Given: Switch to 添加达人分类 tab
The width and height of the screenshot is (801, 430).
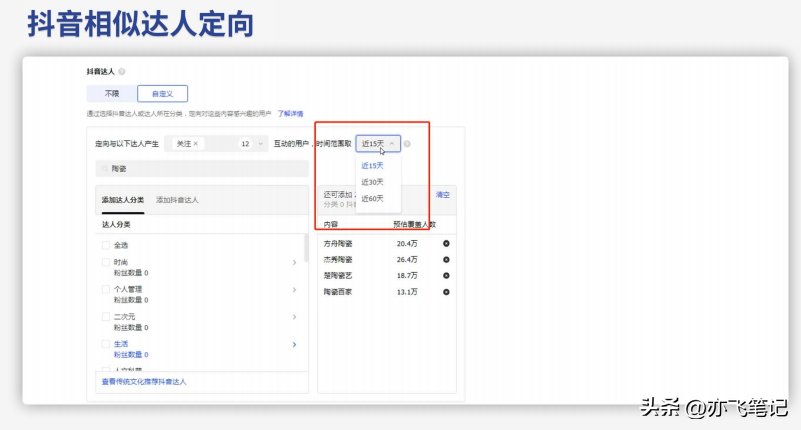Looking at the screenshot, I should click(123, 200).
